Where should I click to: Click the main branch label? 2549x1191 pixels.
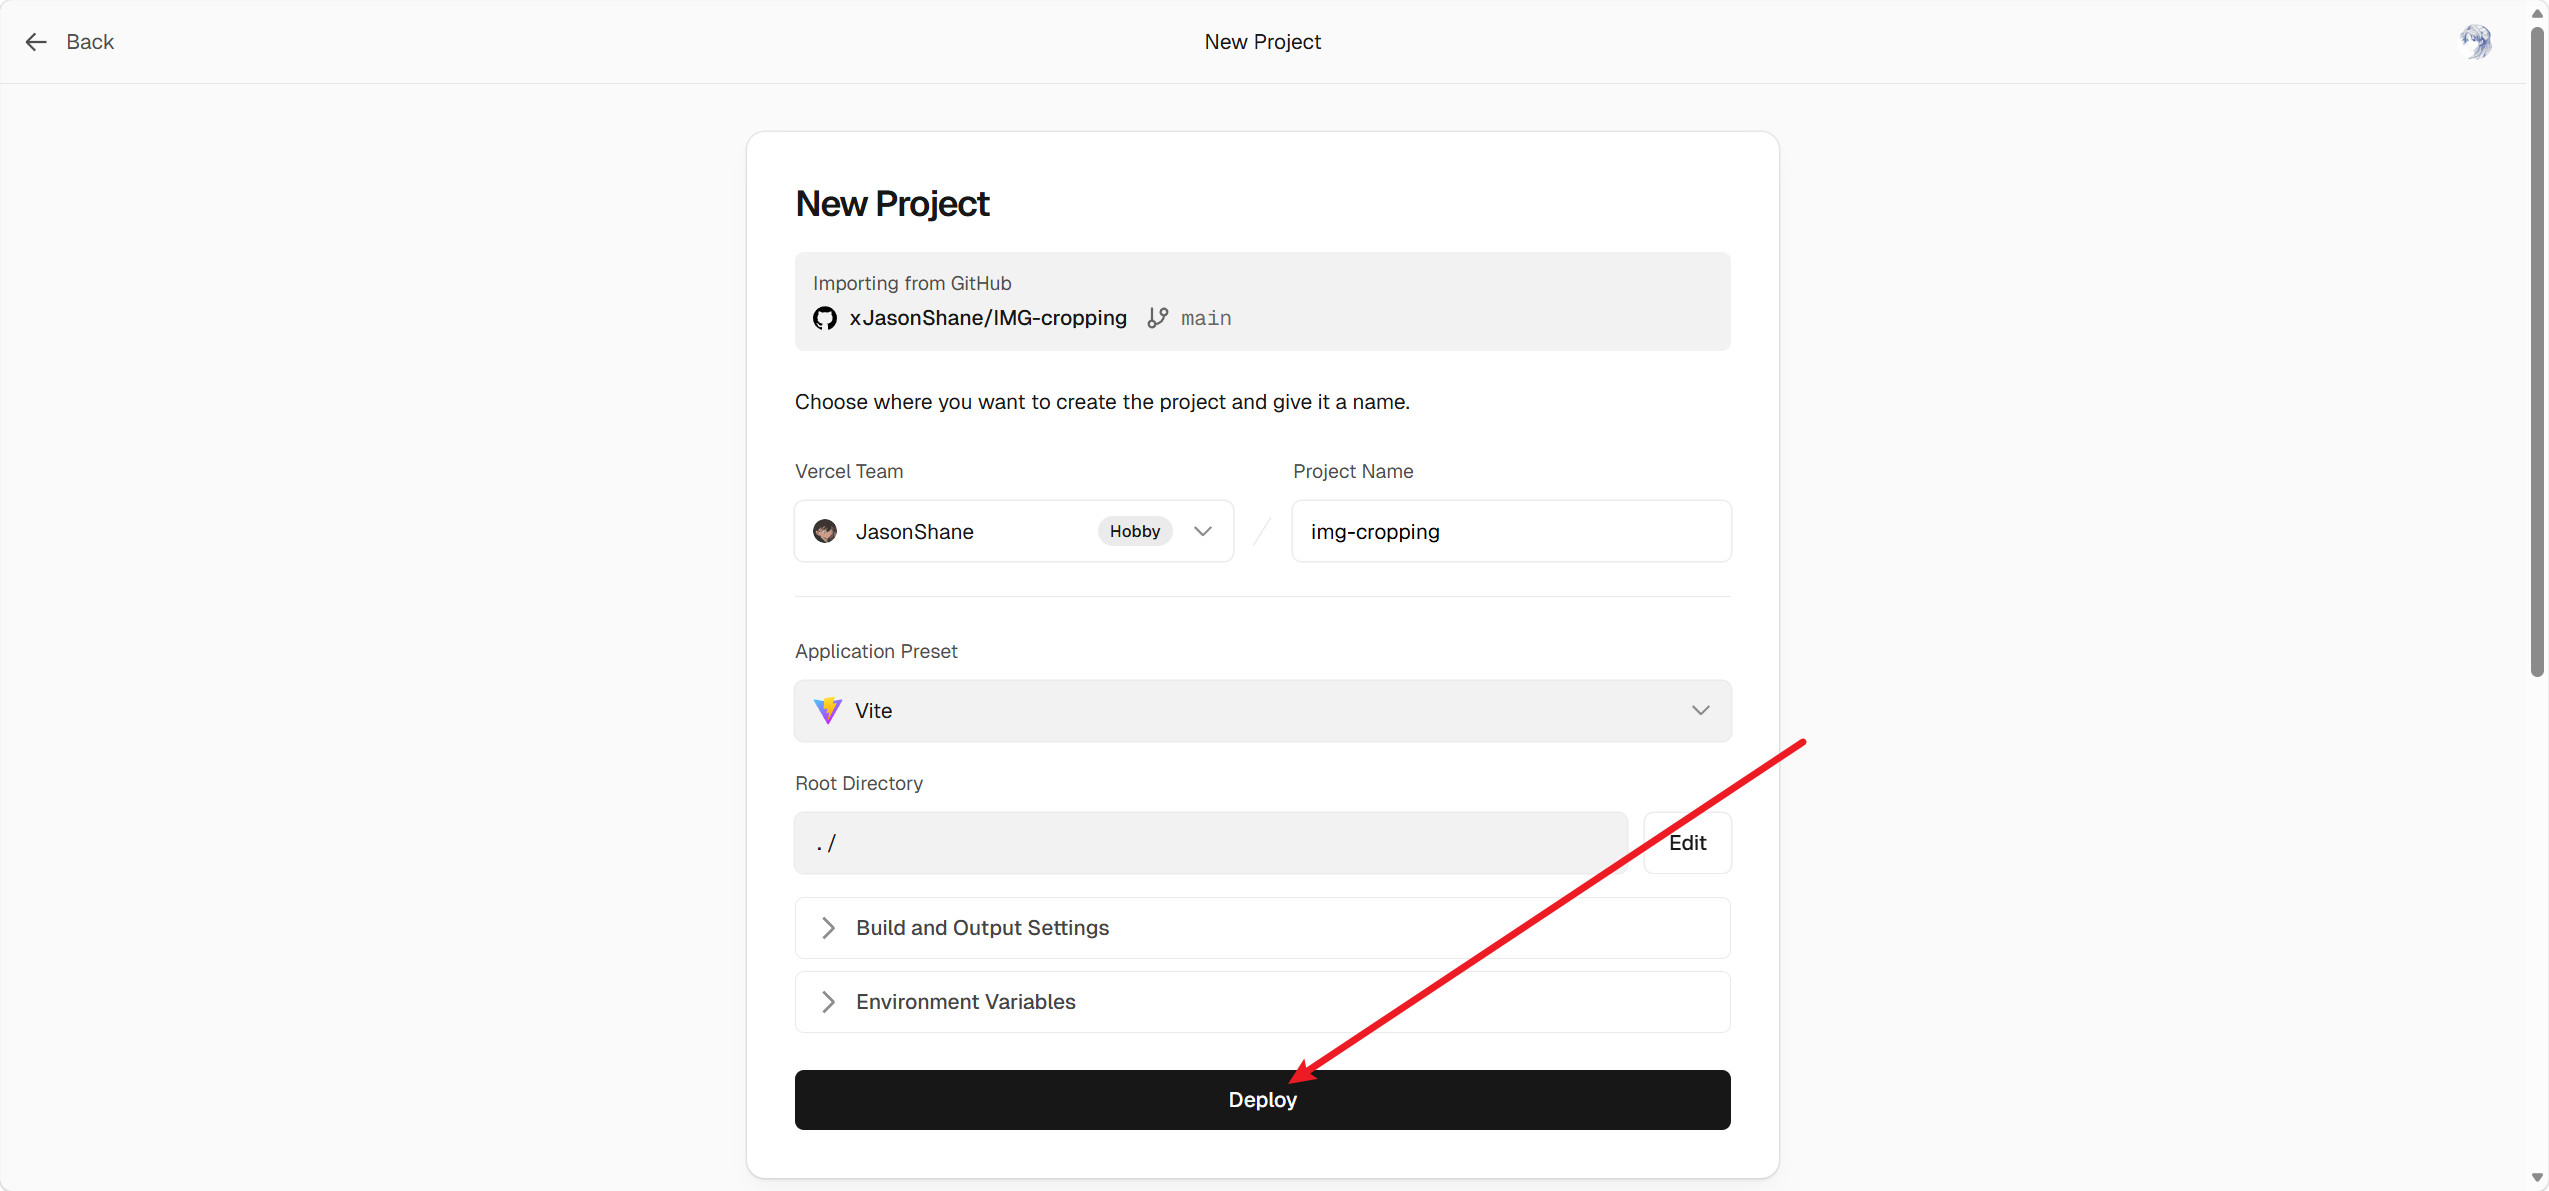point(1205,318)
